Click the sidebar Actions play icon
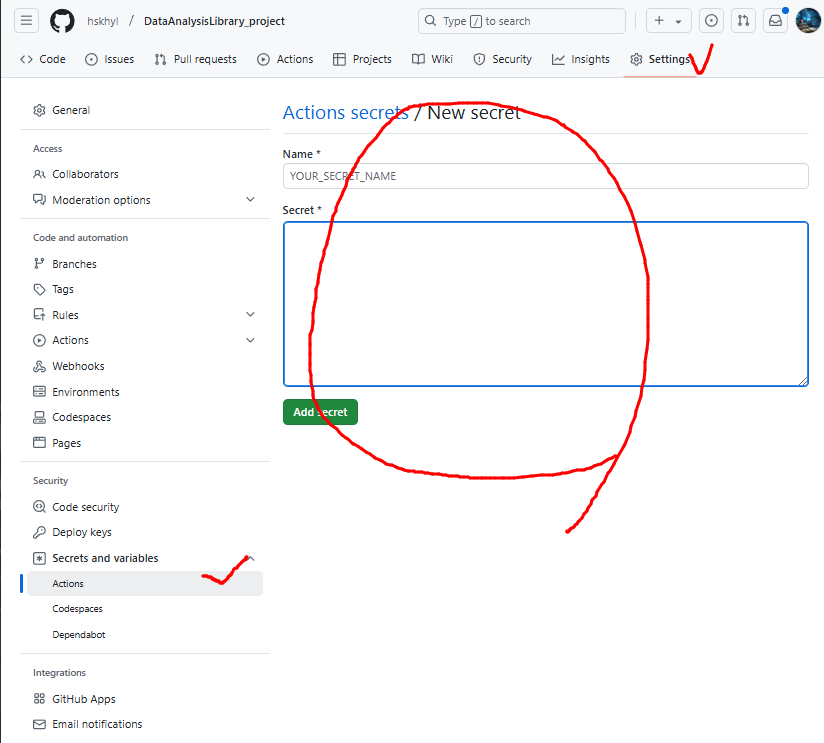The width and height of the screenshot is (824, 743). click(39, 340)
